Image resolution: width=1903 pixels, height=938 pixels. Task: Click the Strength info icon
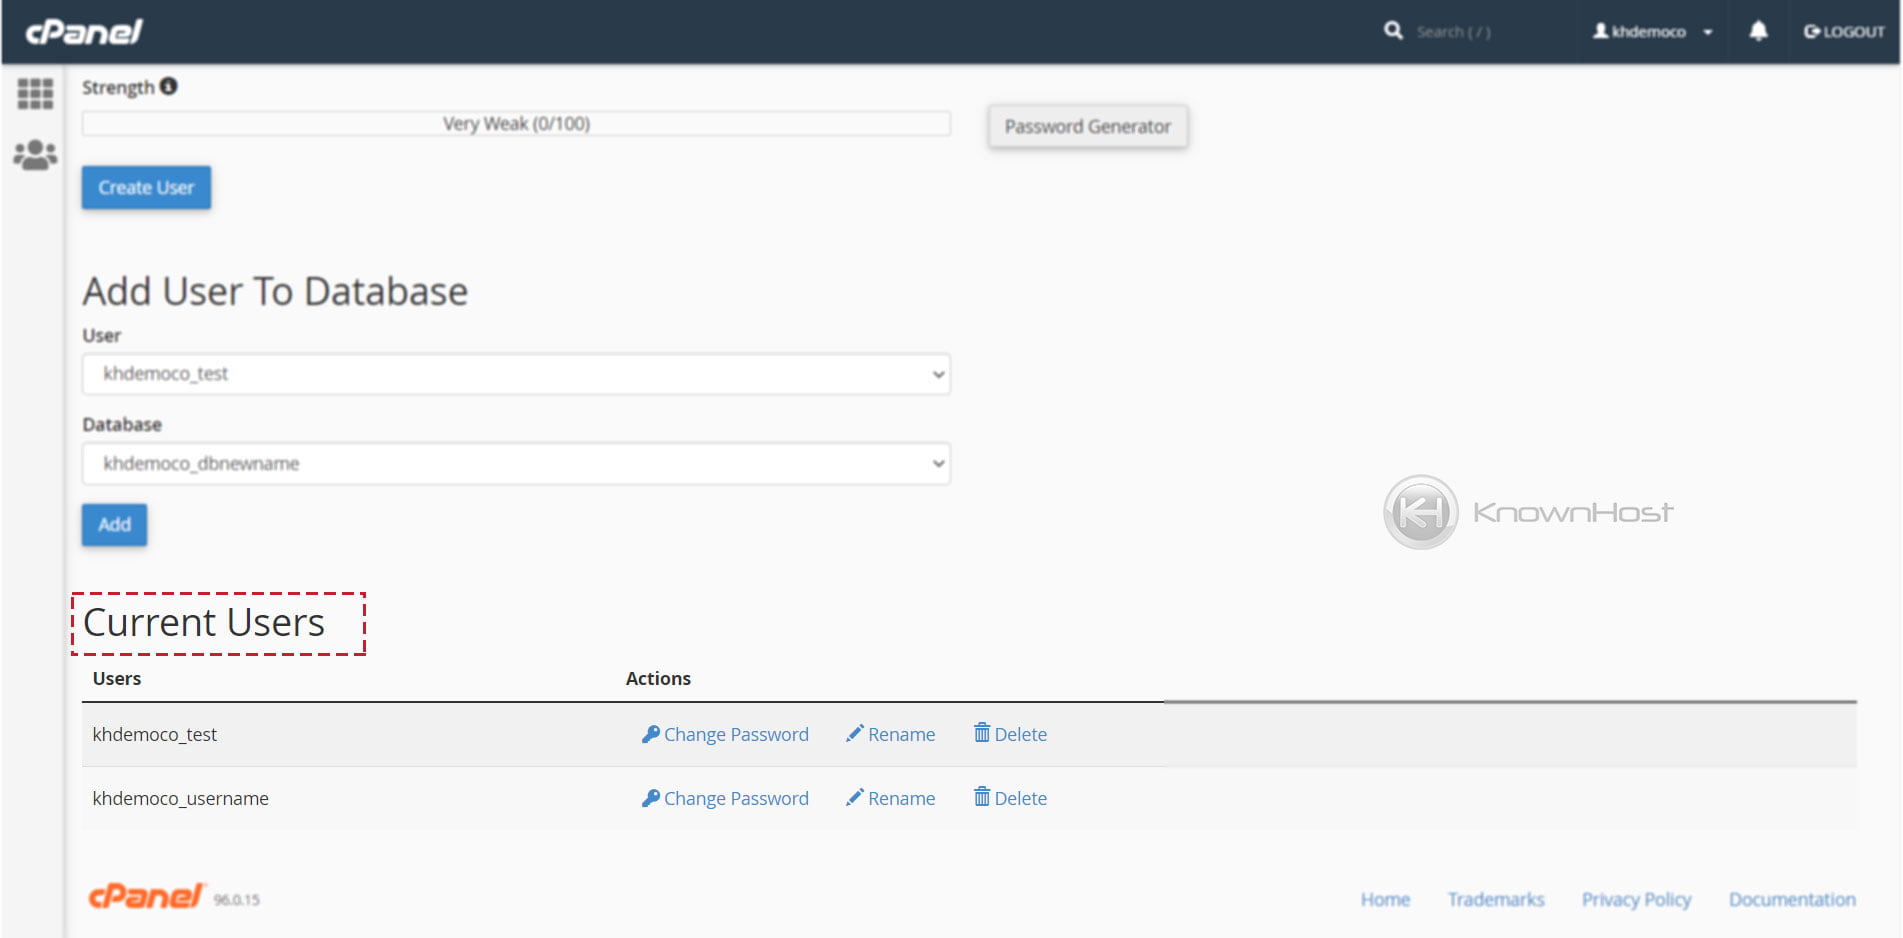pos(168,86)
